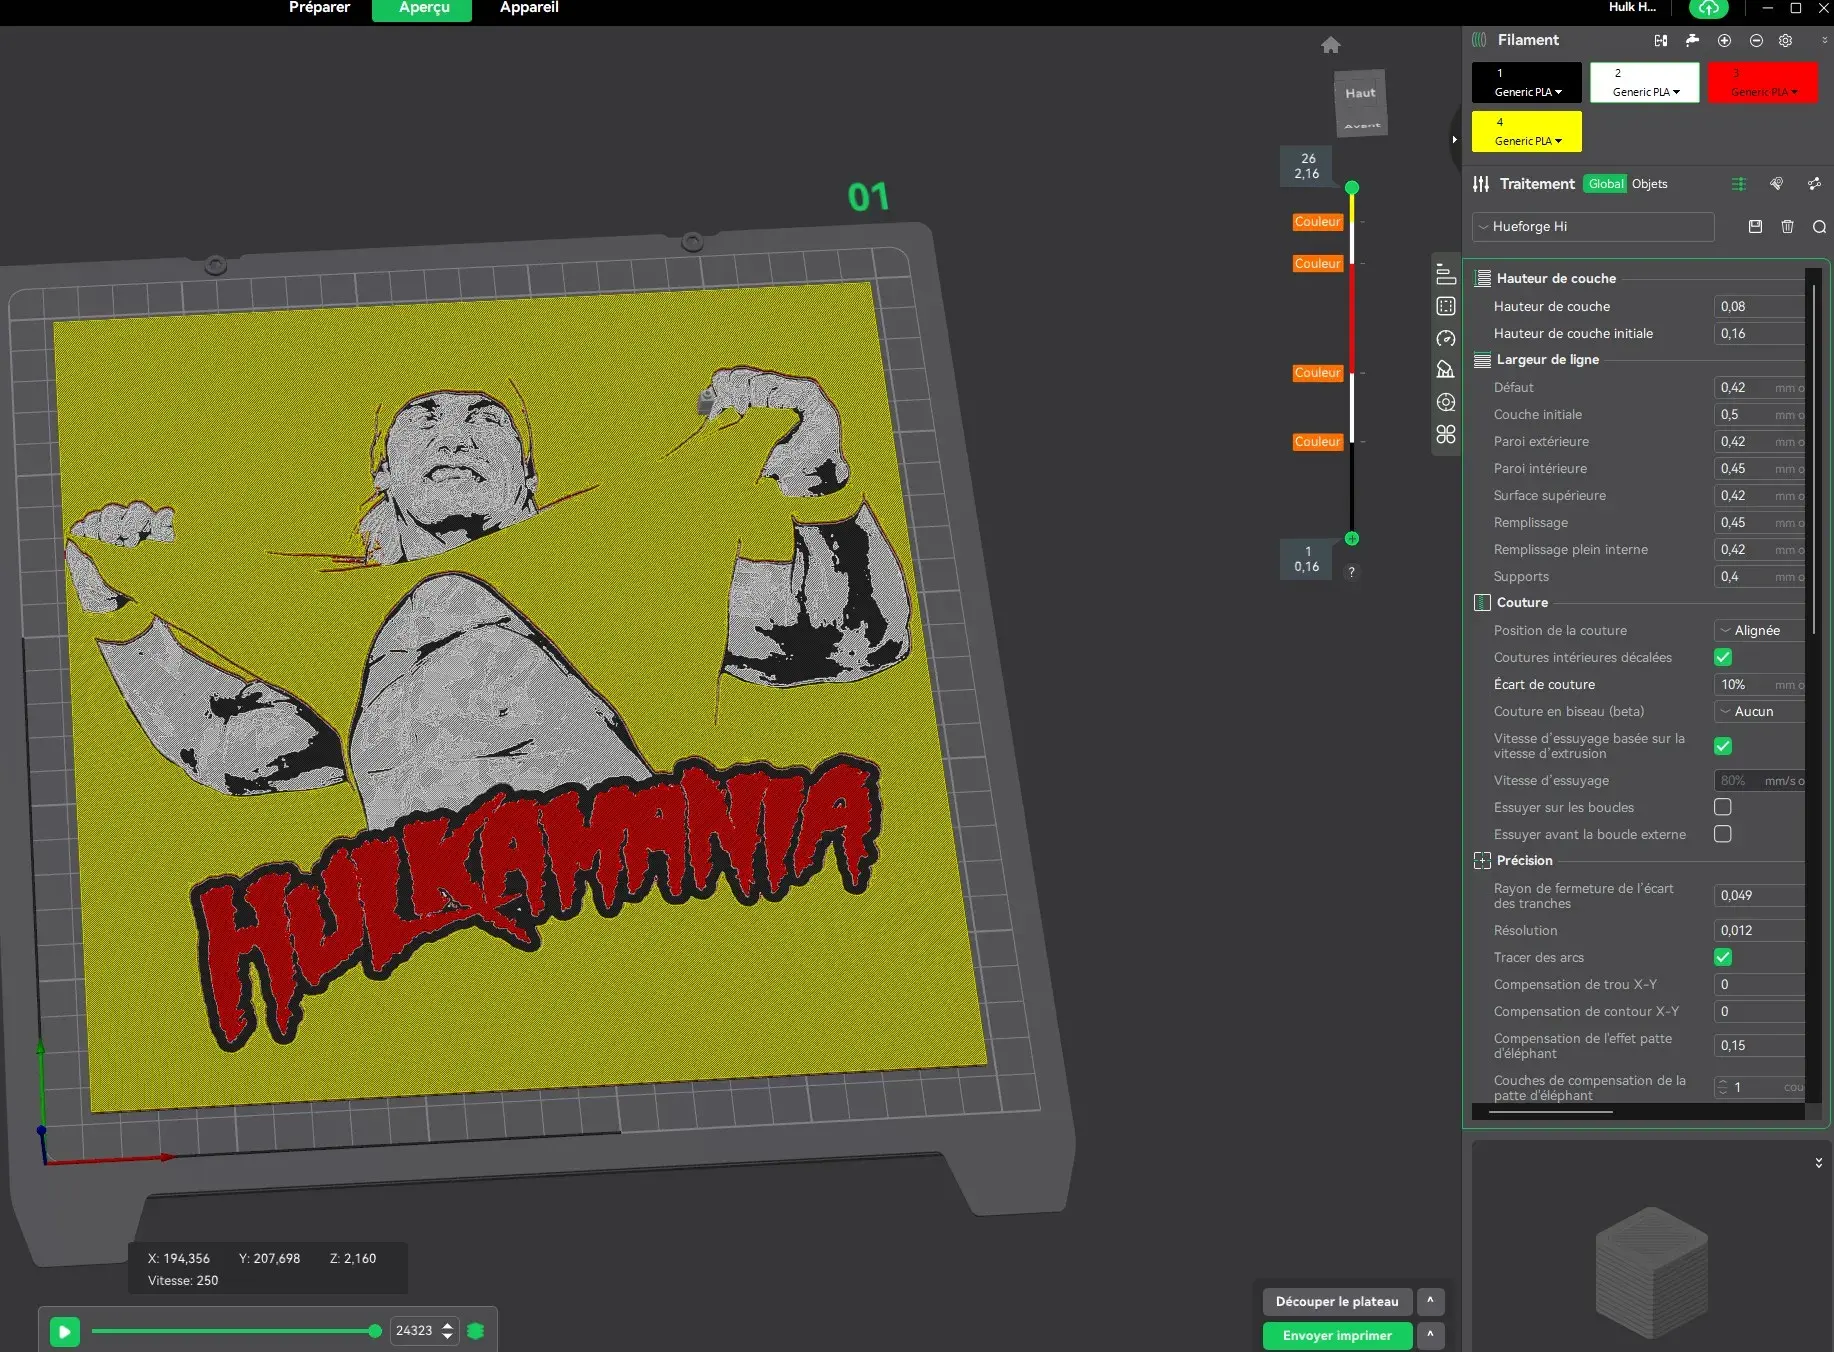Switch to the Aperçu tab
1834x1352 pixels.
424,8
